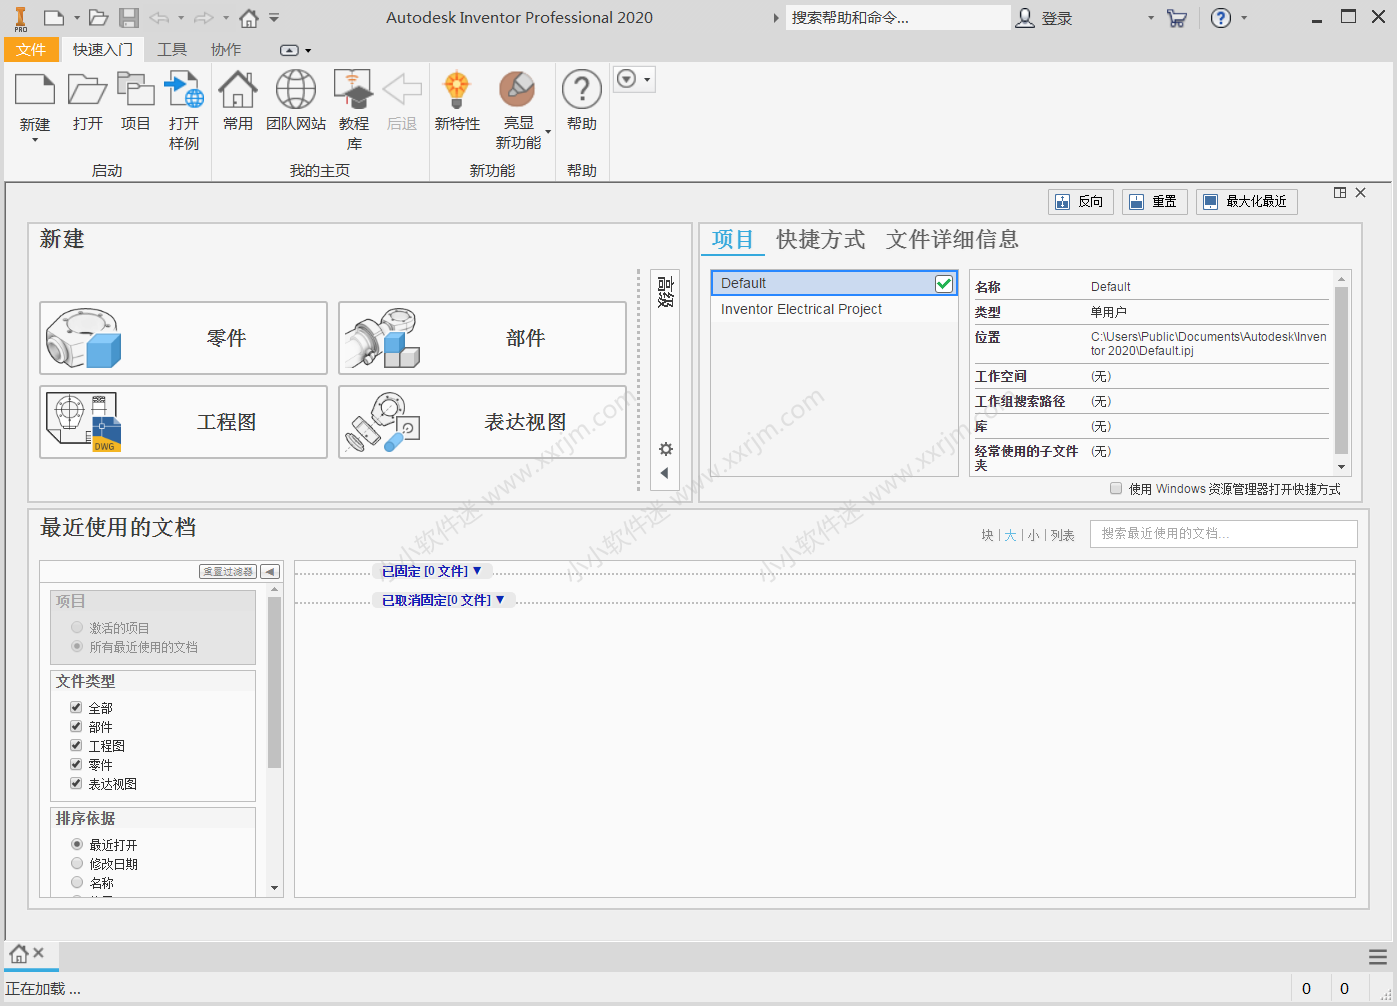Click the Reverse (反向) layout button
This screenshot has height=1006, width=1397.
pyautogui.click(x=1080, y=202)
